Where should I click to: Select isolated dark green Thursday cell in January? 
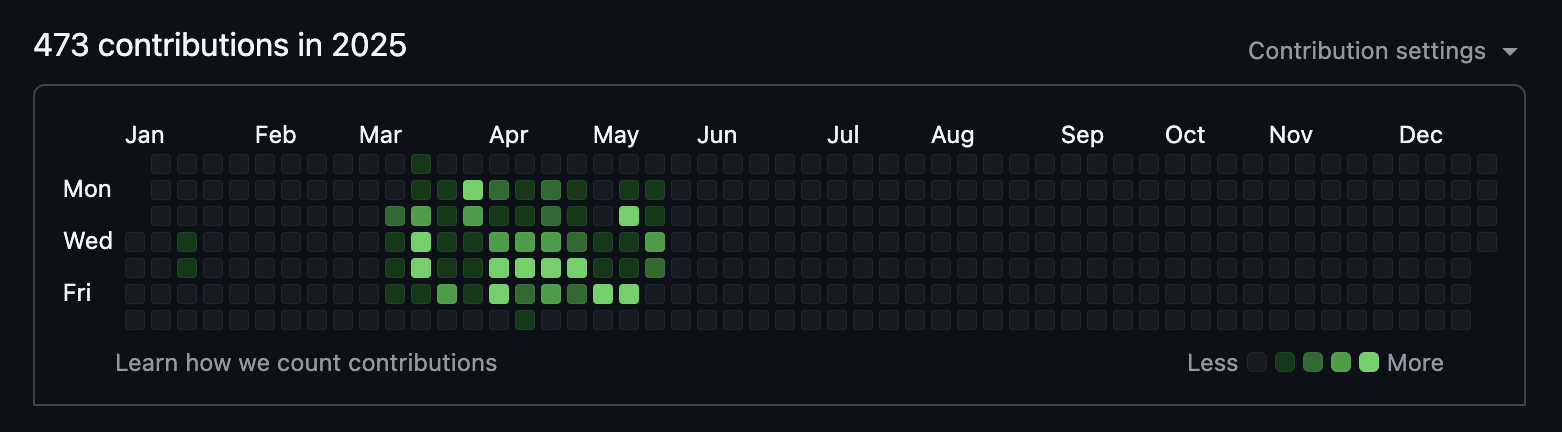187,267
